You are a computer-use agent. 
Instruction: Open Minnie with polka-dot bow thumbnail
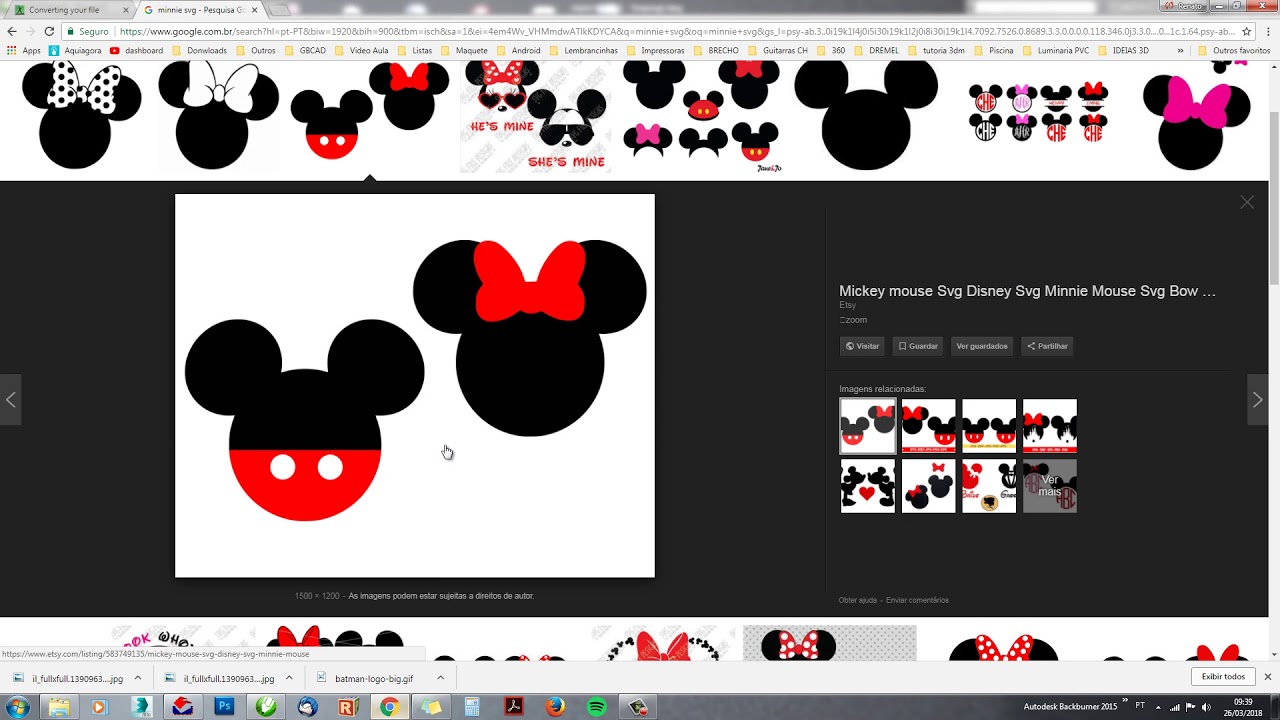tap(82, 115)
